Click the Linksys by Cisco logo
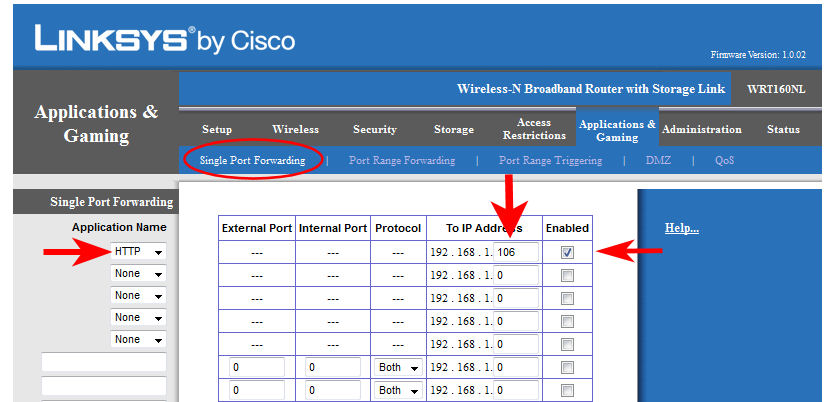Screen dimensions: 827x402 click(x=165, y=39)
